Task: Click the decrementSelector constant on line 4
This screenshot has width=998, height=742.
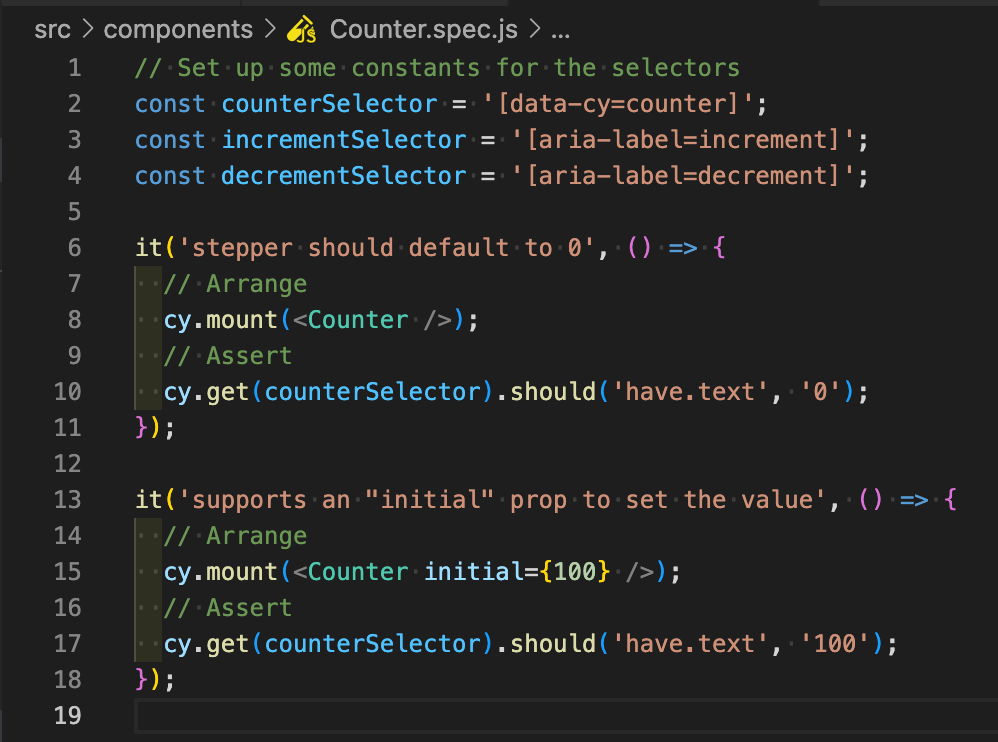Action: (x=344, y=175)
